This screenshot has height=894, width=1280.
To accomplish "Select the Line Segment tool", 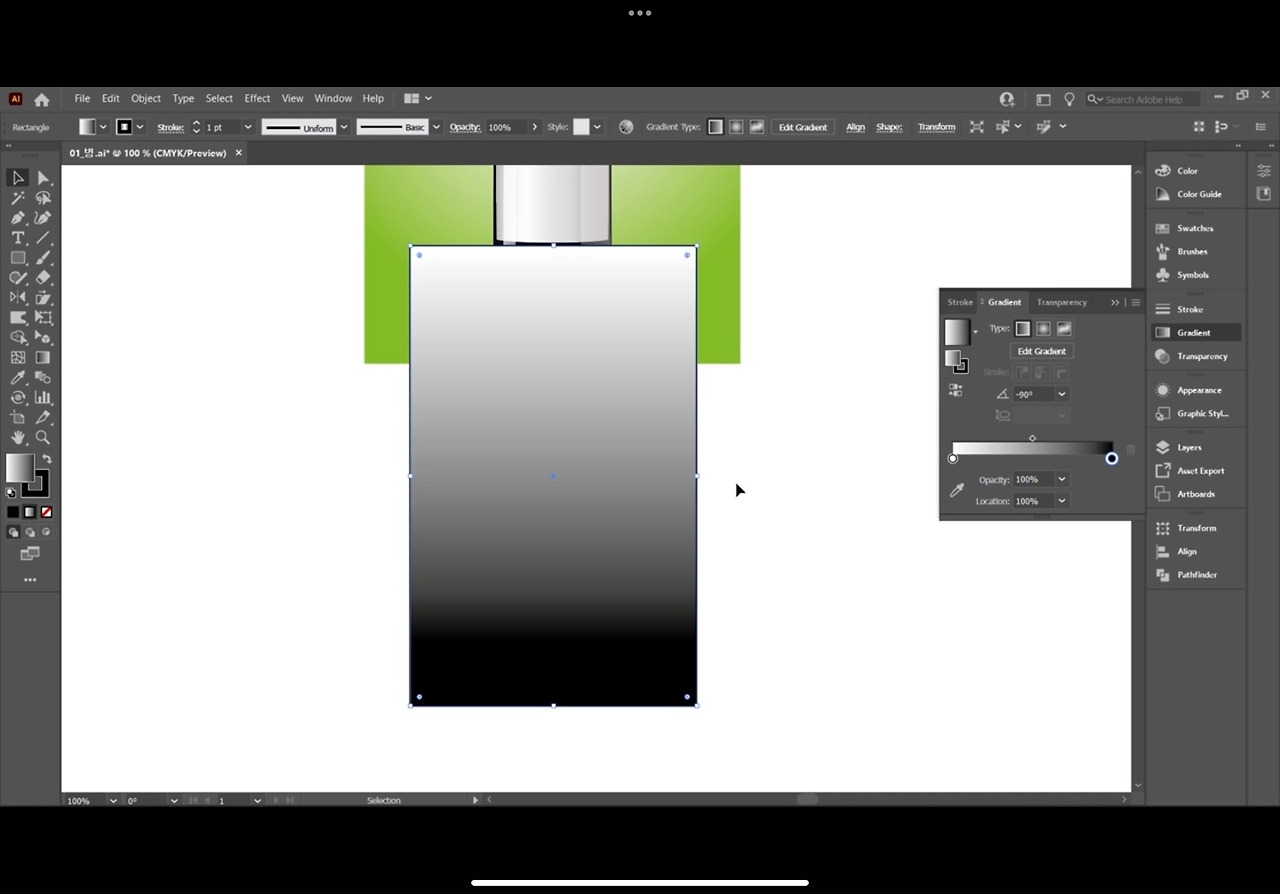I will pyautogui.click(x=43, y=238).
